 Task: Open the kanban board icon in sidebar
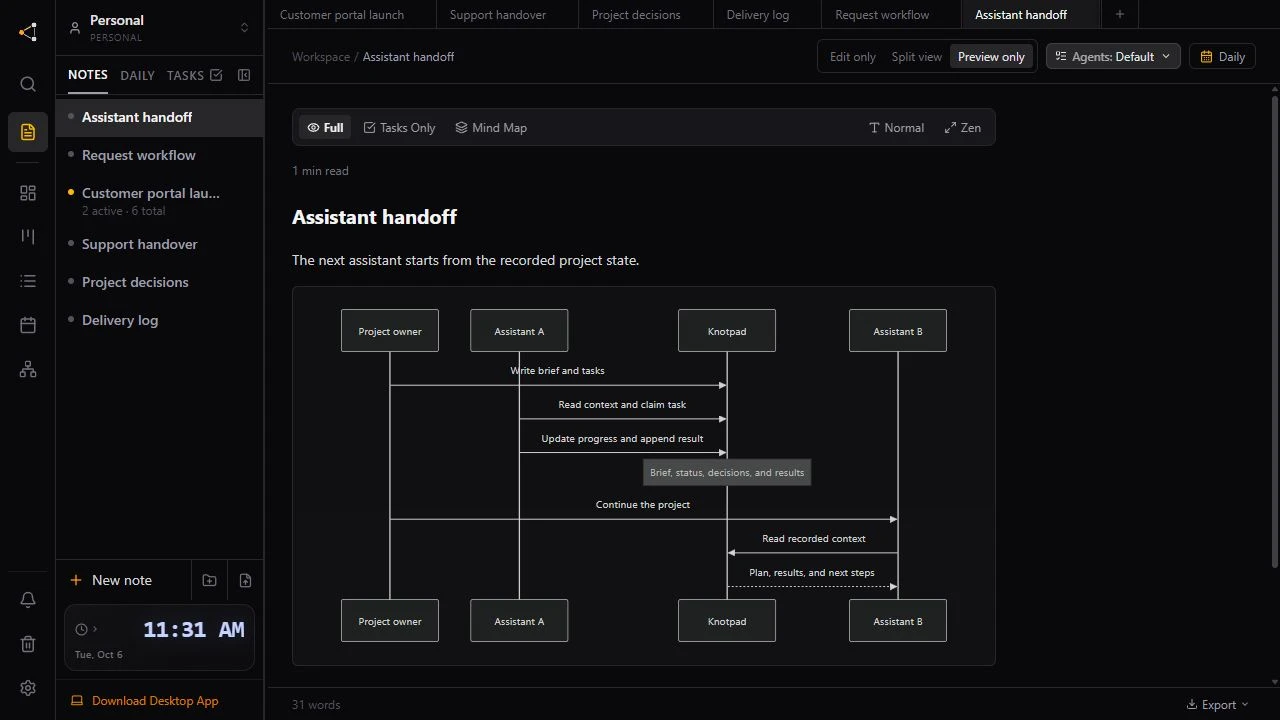click(28, 237)
